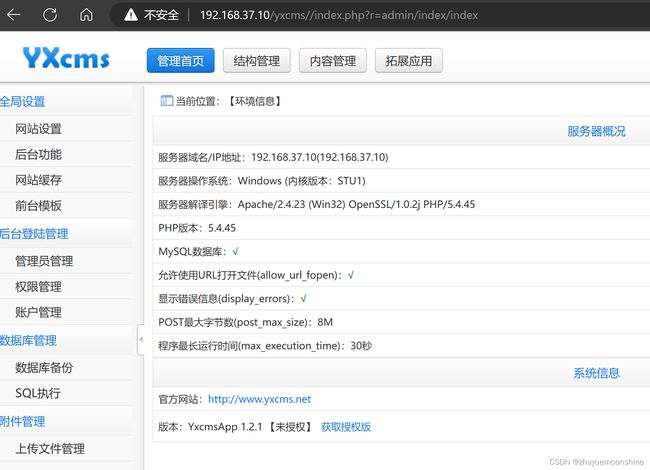This screenshot has width=650, height=470.
Task: Open the 管理首页 tab
Action: (180, 61)
